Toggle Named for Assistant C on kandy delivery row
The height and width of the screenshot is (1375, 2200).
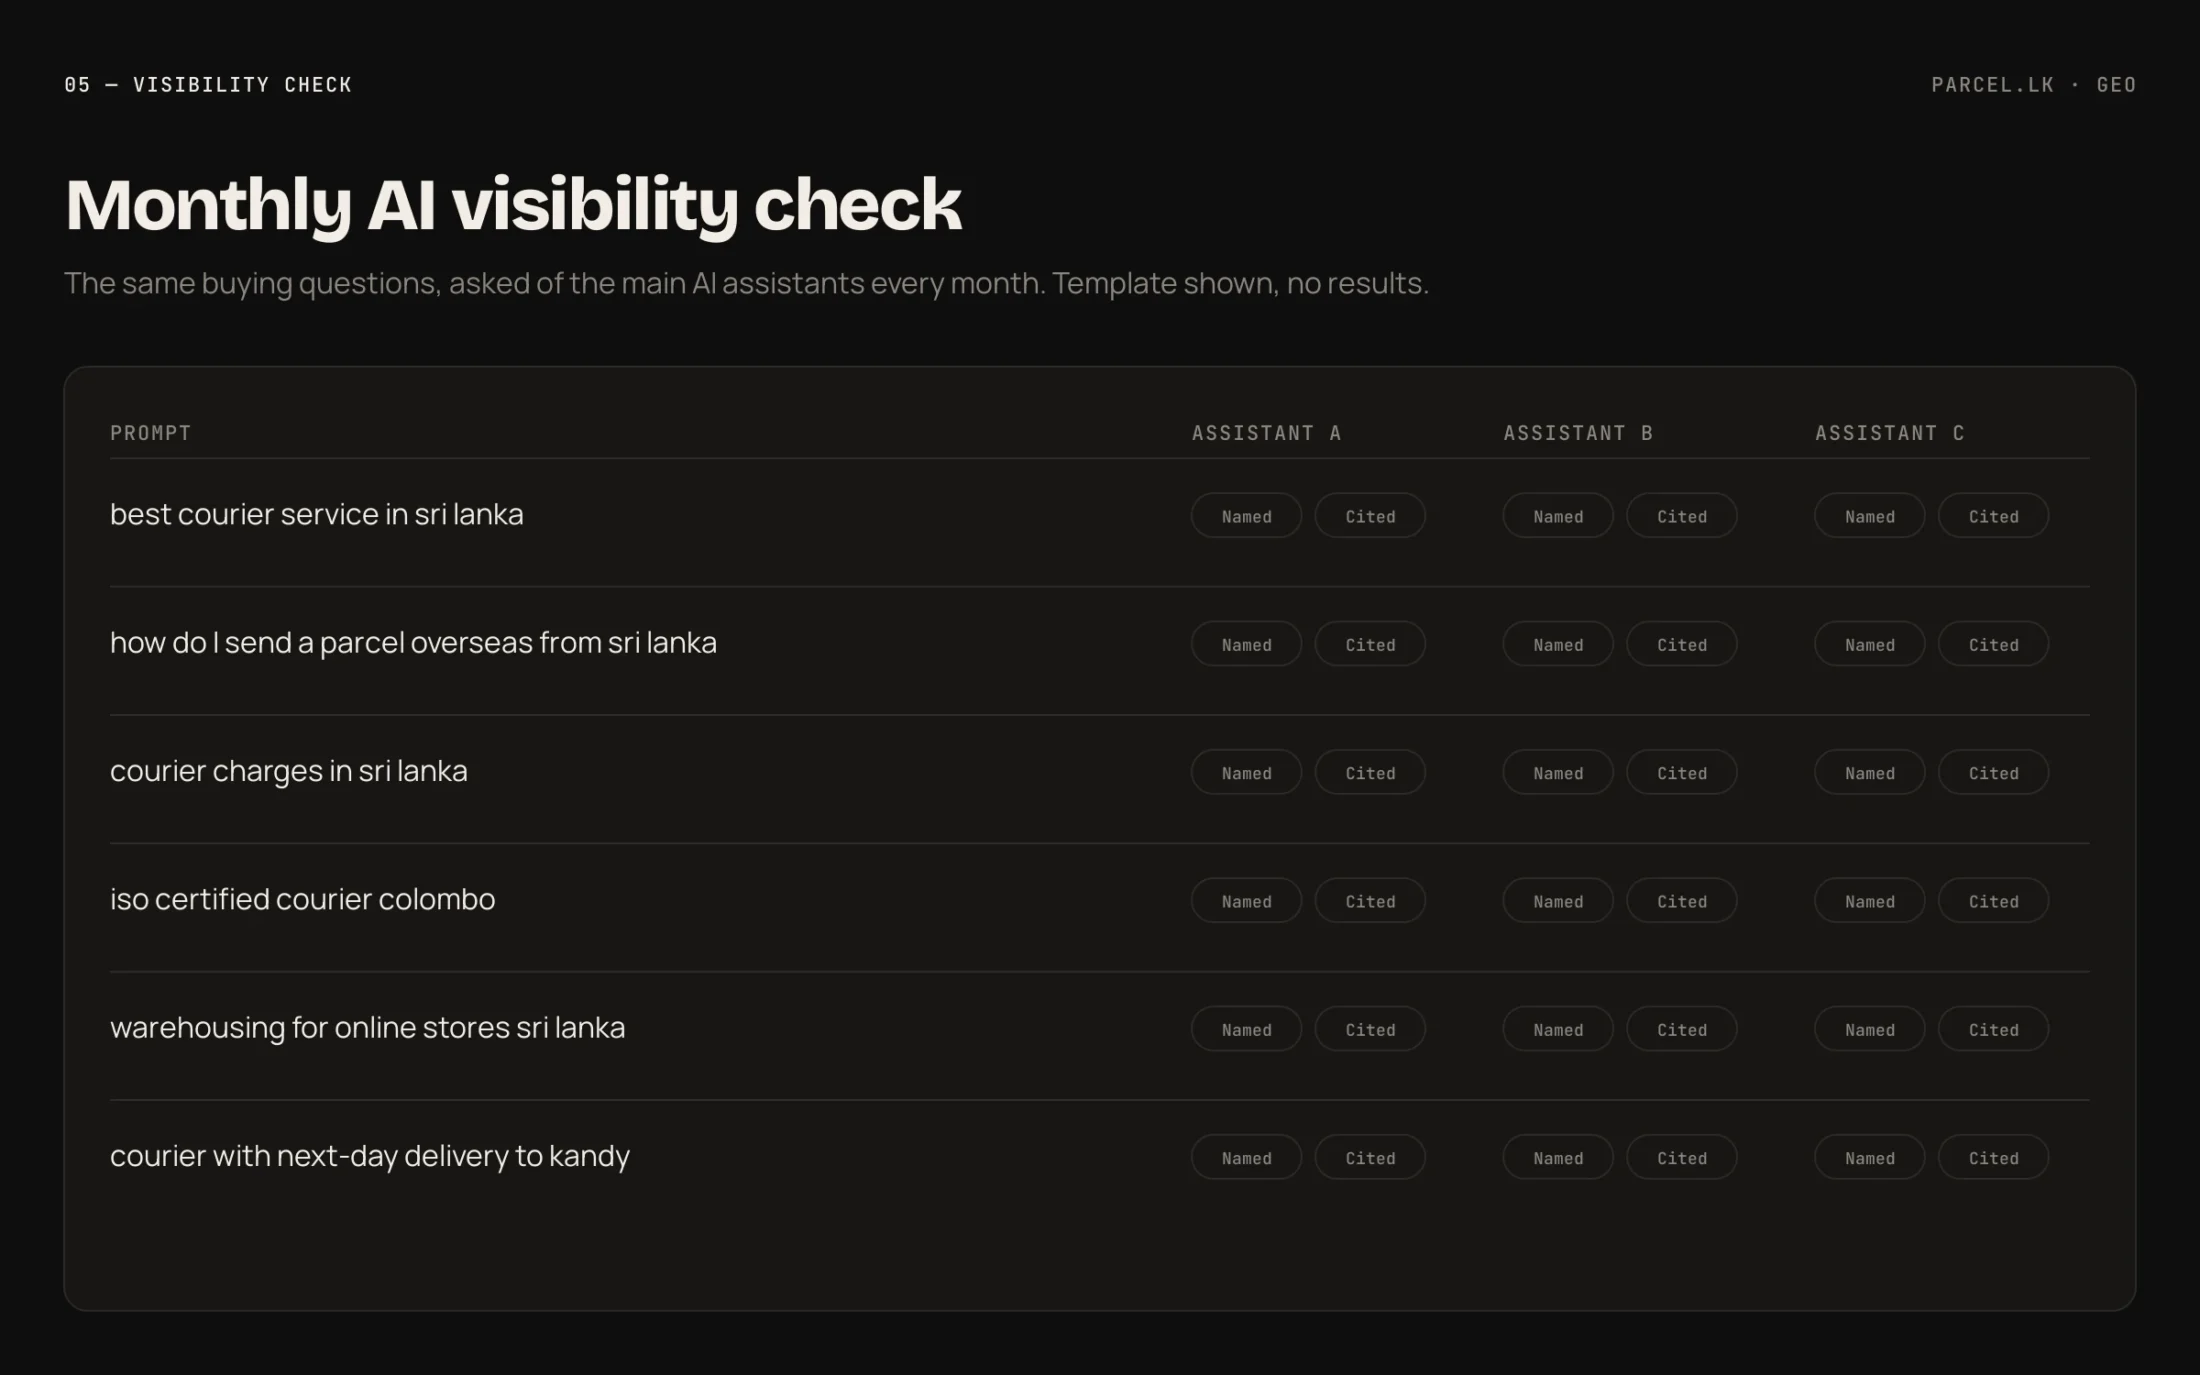click(1870, 1157)
